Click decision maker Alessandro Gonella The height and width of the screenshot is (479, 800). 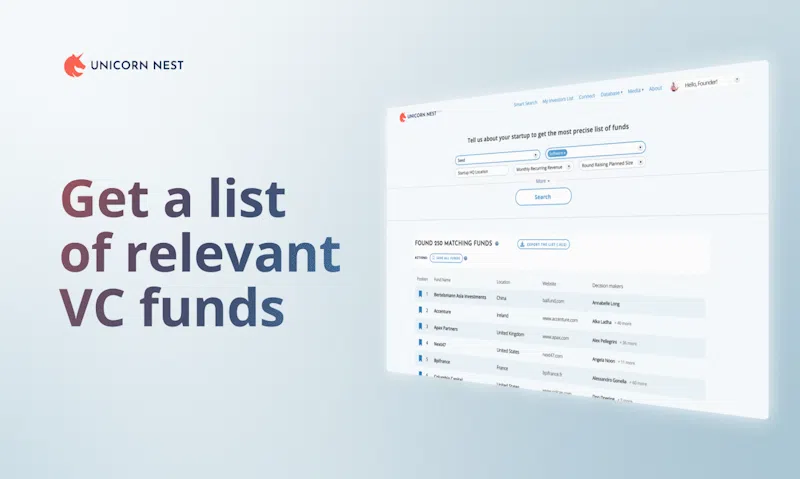[609, 380]
